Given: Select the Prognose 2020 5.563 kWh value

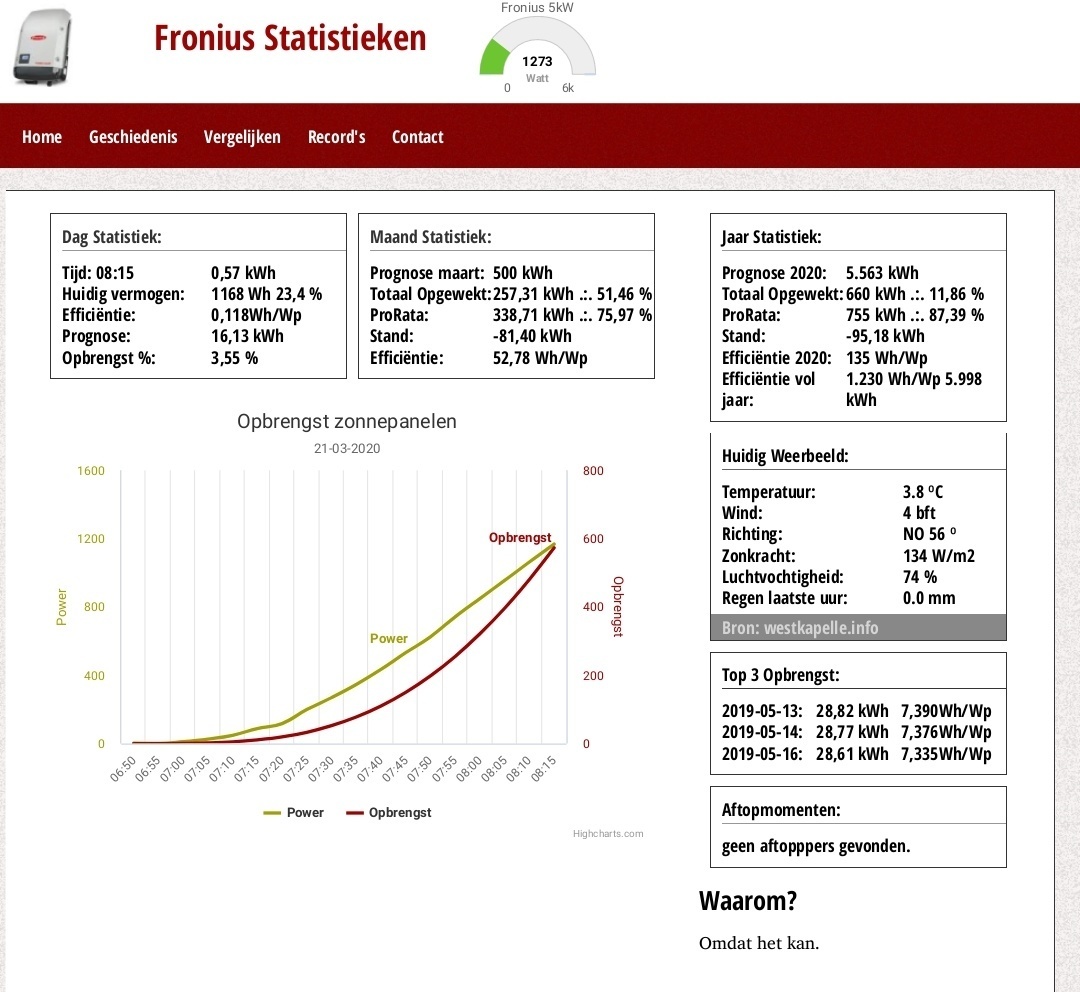Looking at the screenshot, I should (882, 273).
